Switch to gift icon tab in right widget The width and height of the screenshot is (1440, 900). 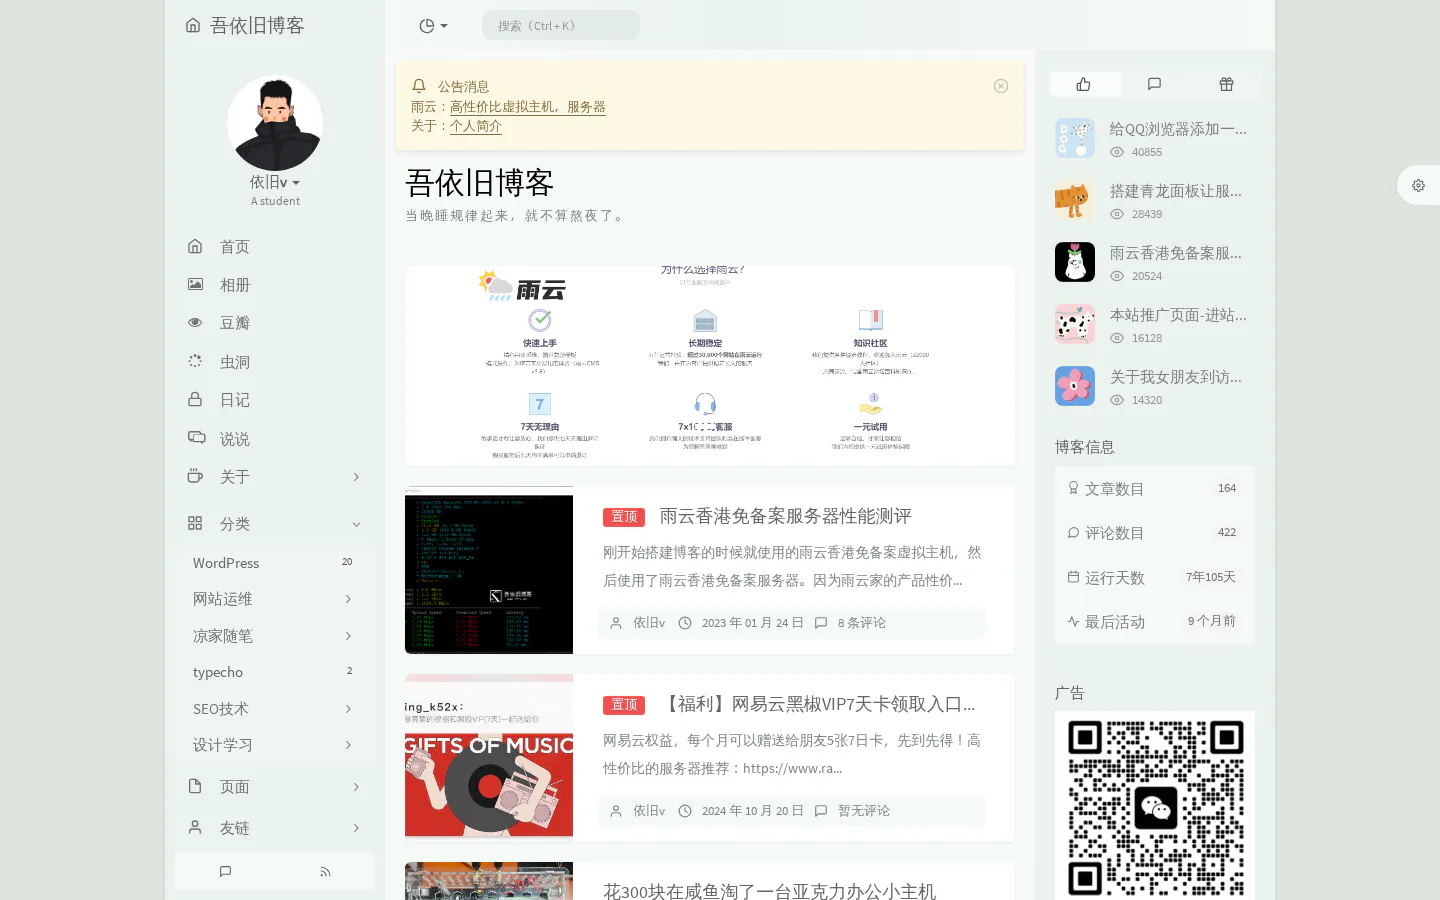1226,84
